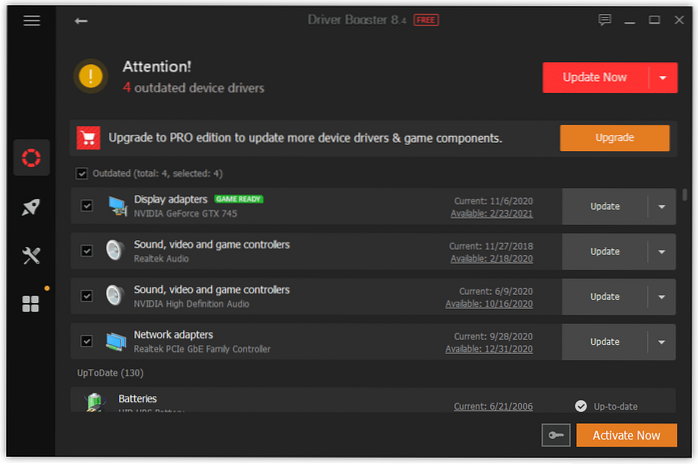This screenshot has width=698, height=464.
Task: Open available date link 2/23/2021
Action: (x=492, y=214)
